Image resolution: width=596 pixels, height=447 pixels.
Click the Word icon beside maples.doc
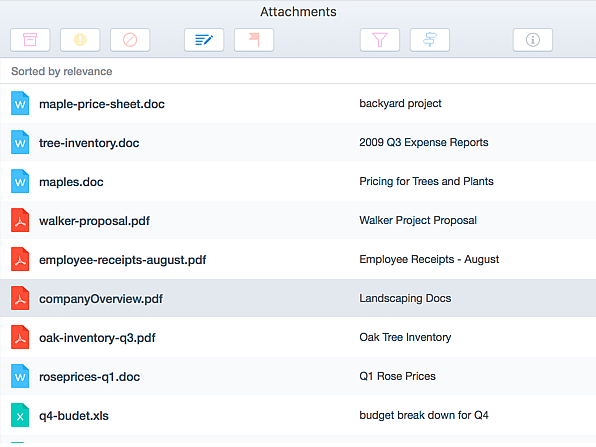(x=20, y=181)
